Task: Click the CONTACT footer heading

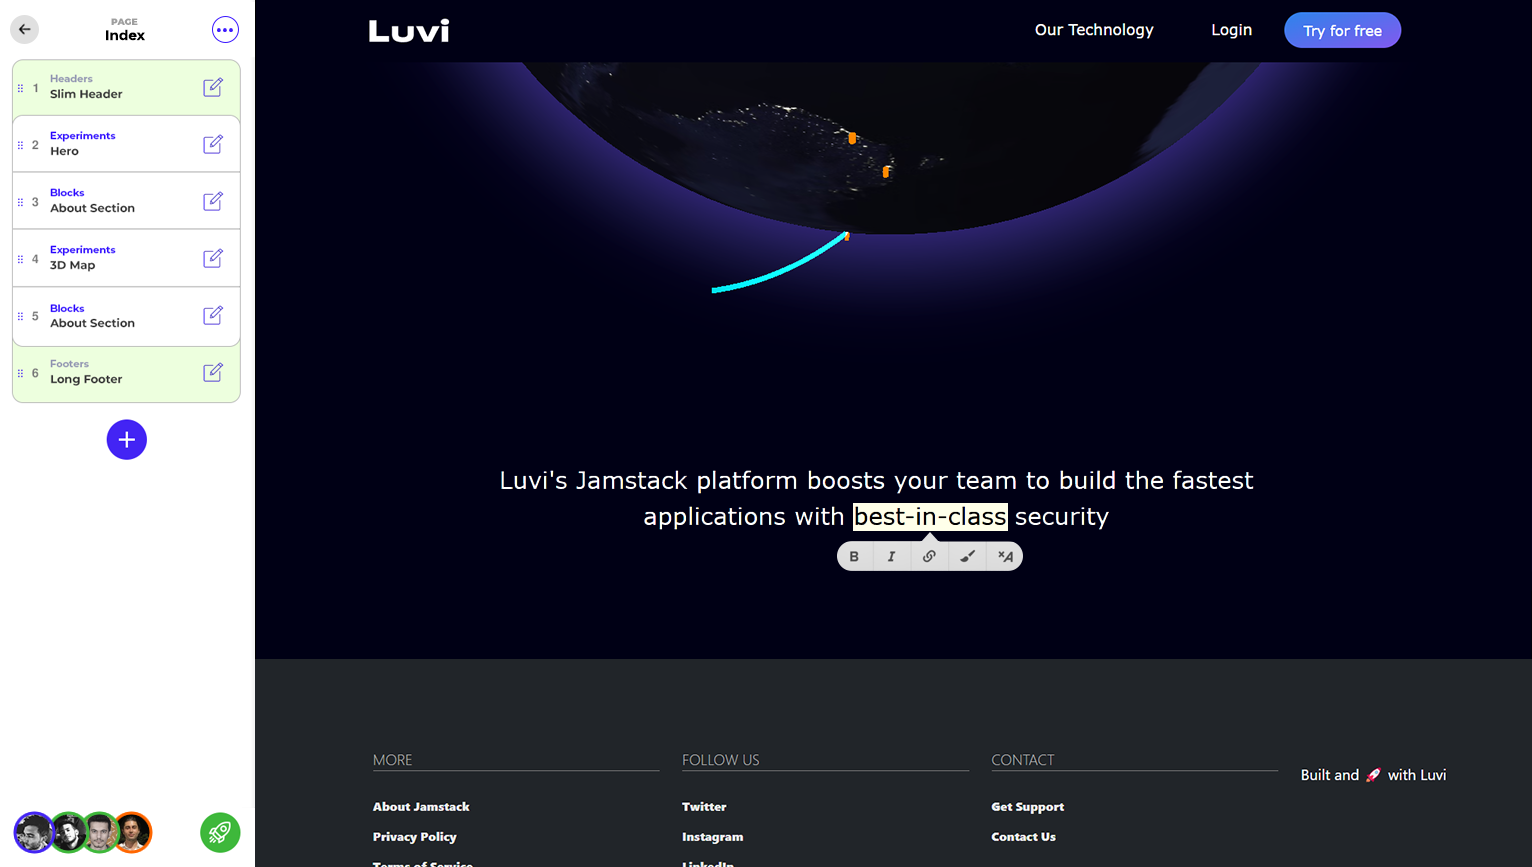Action: coord(1022,760)
